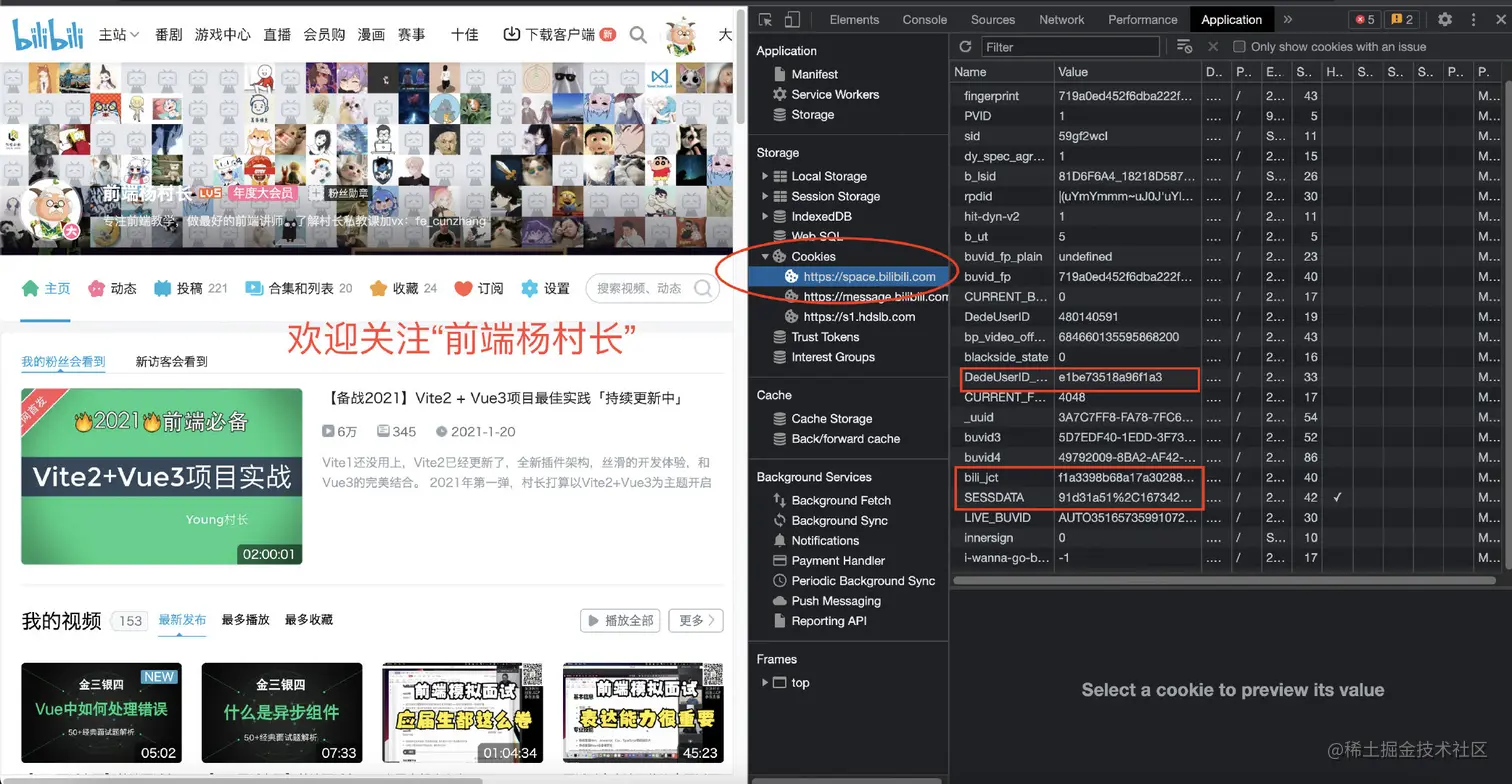Click the bilibili logo

49,34
